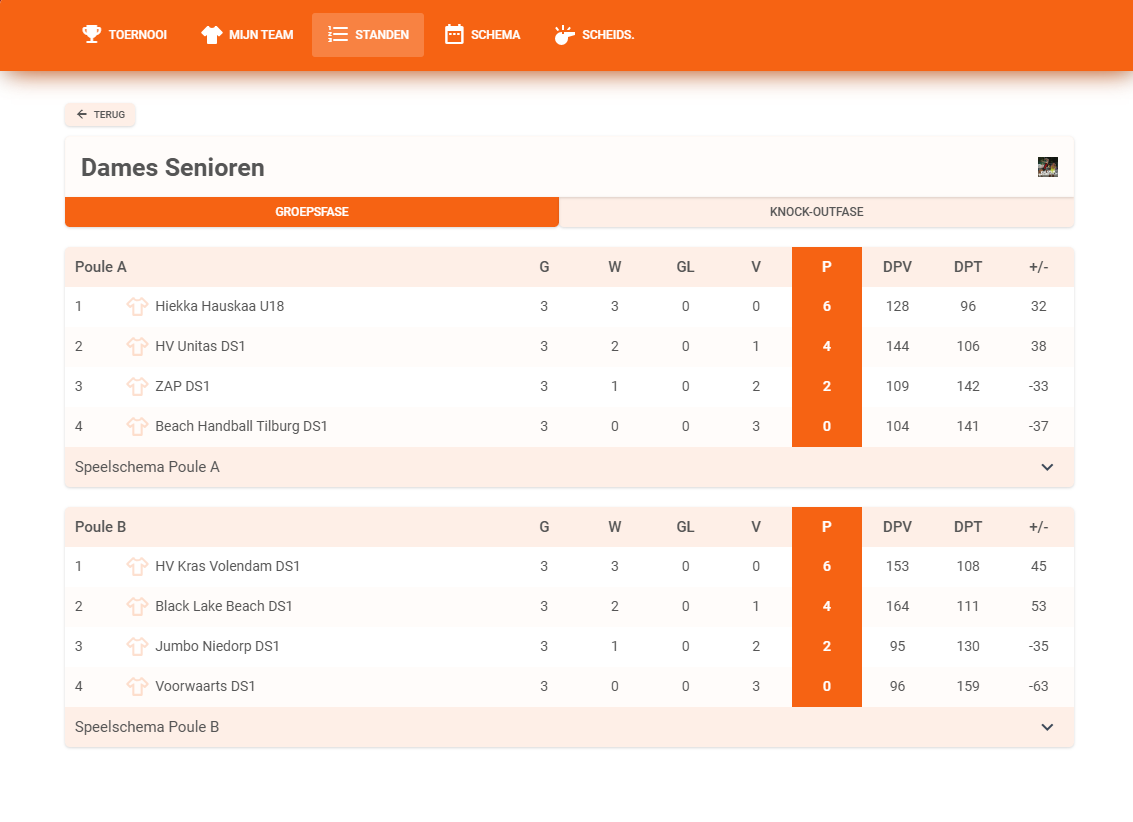The width and height of the screenshot is (1133, 822).
Task: Select team Beach Handball Tilburg DS1
Action: [x=241, y=426]
